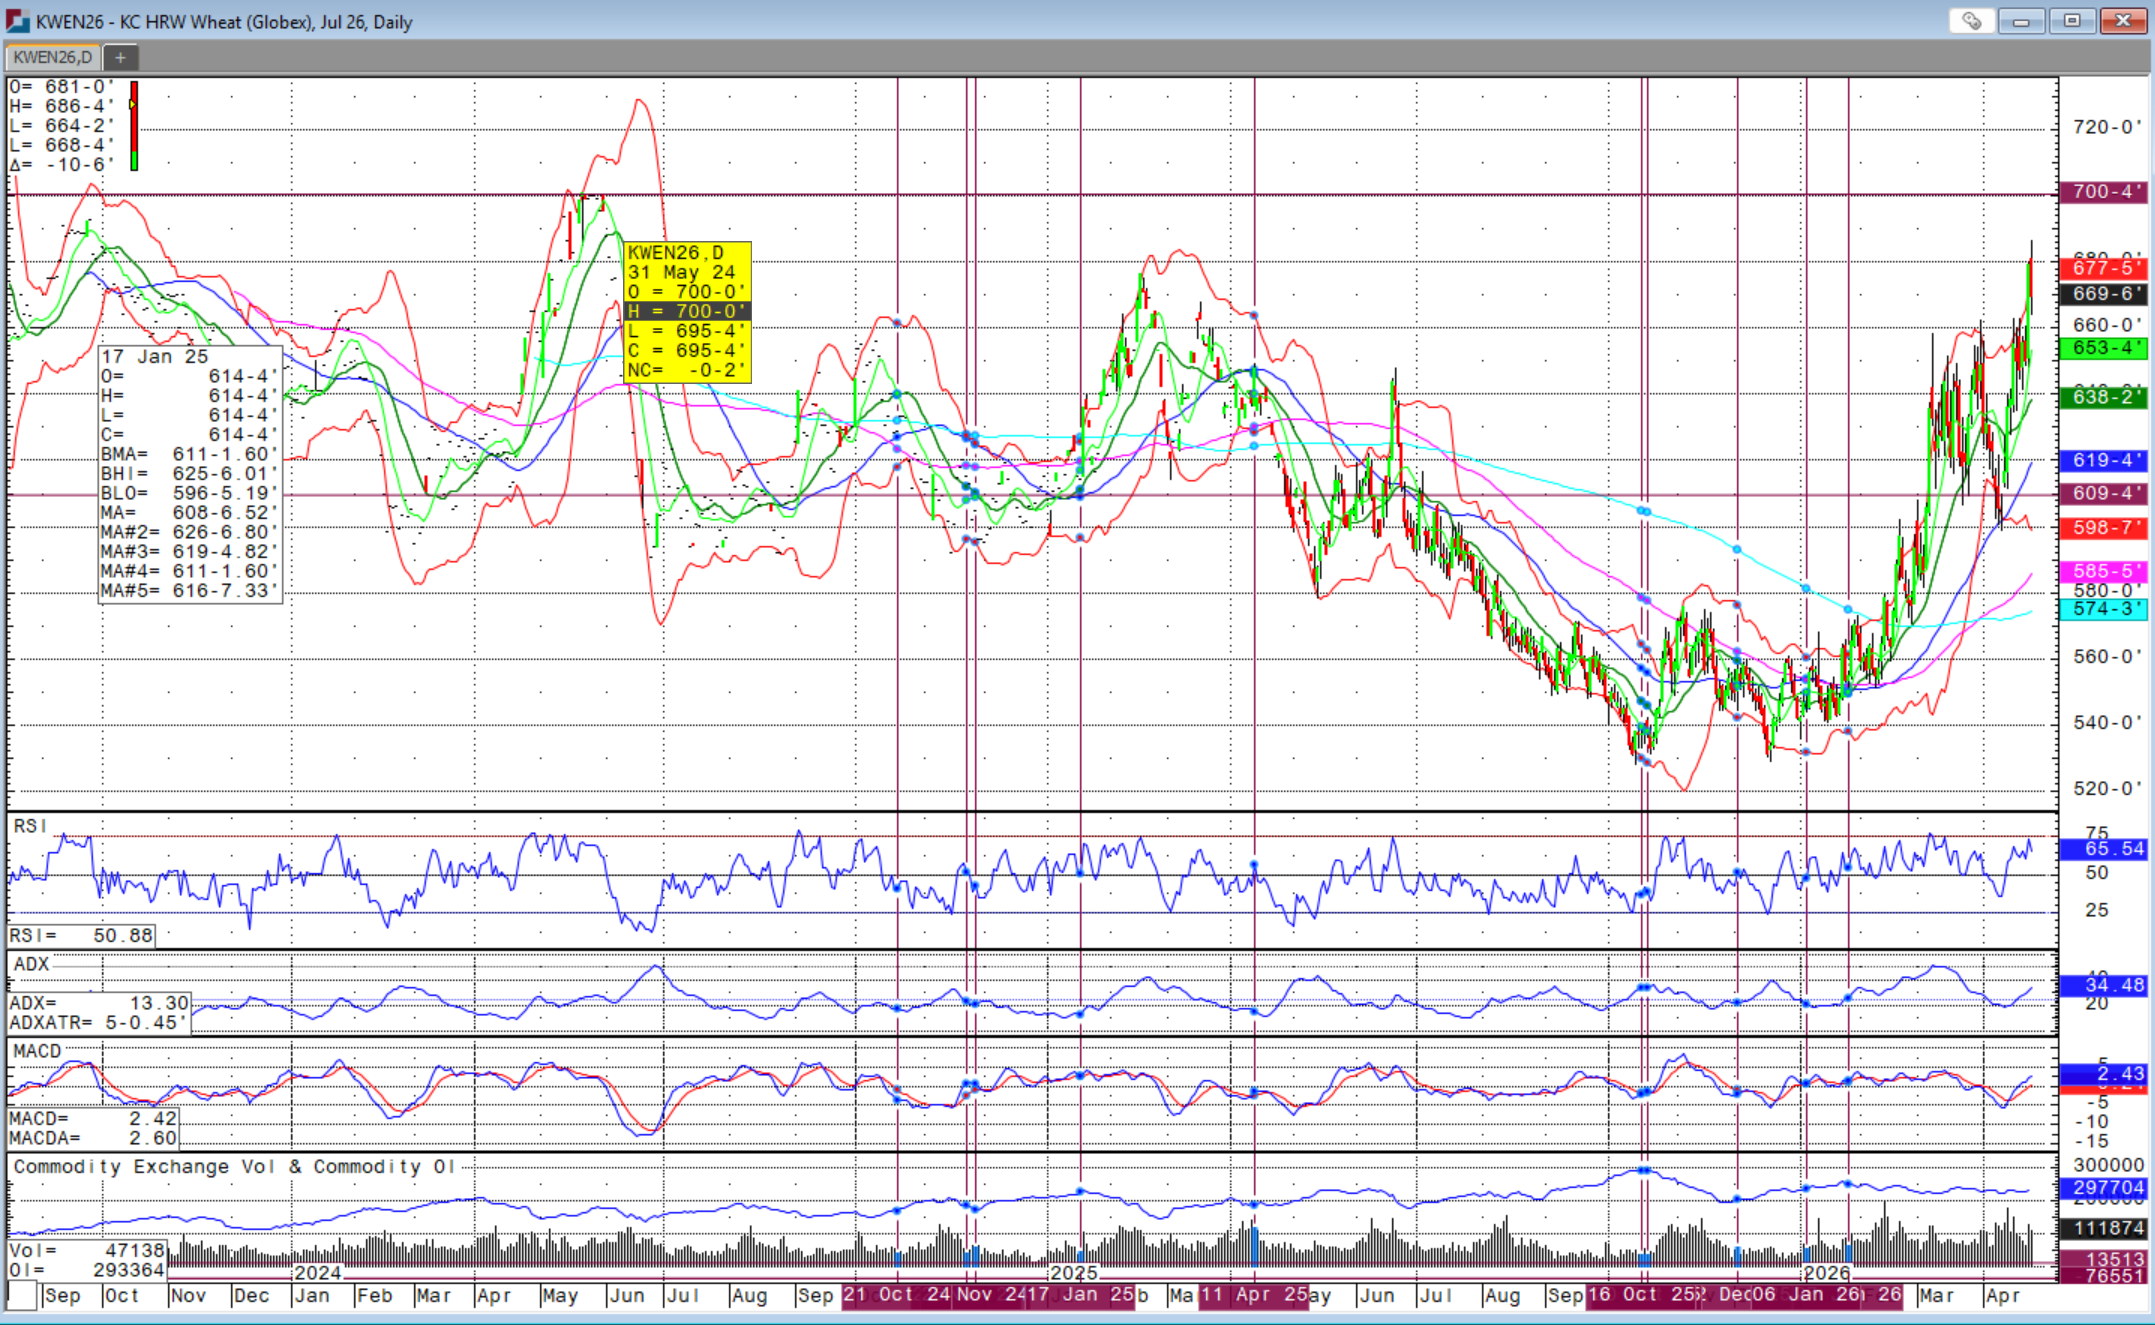Click the MACD study label
2155x1325 pixels.
[37, 1051]
